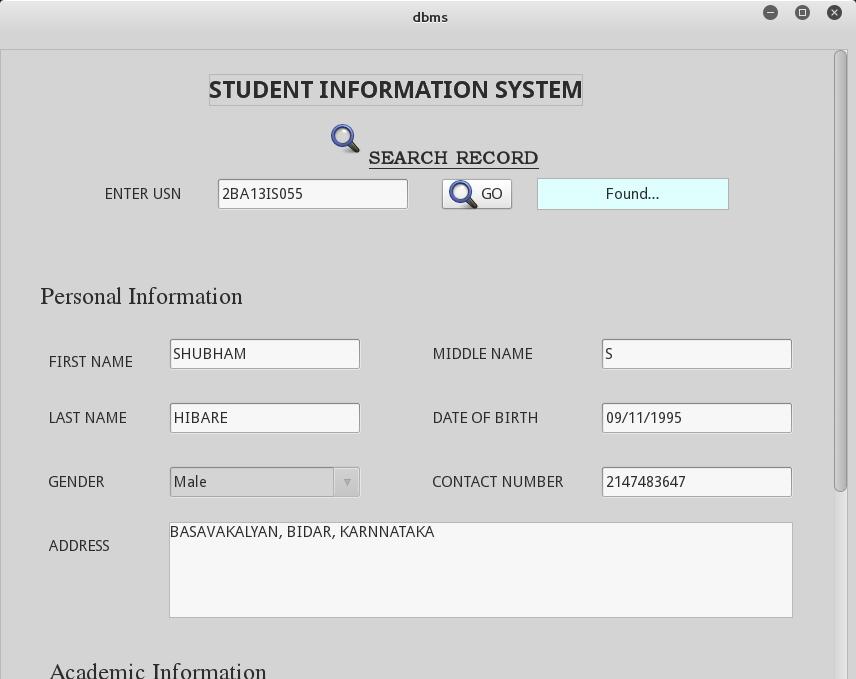Click the vertical scrollbar handle
This screenshot has height=679, width=856.
[840, 271]
